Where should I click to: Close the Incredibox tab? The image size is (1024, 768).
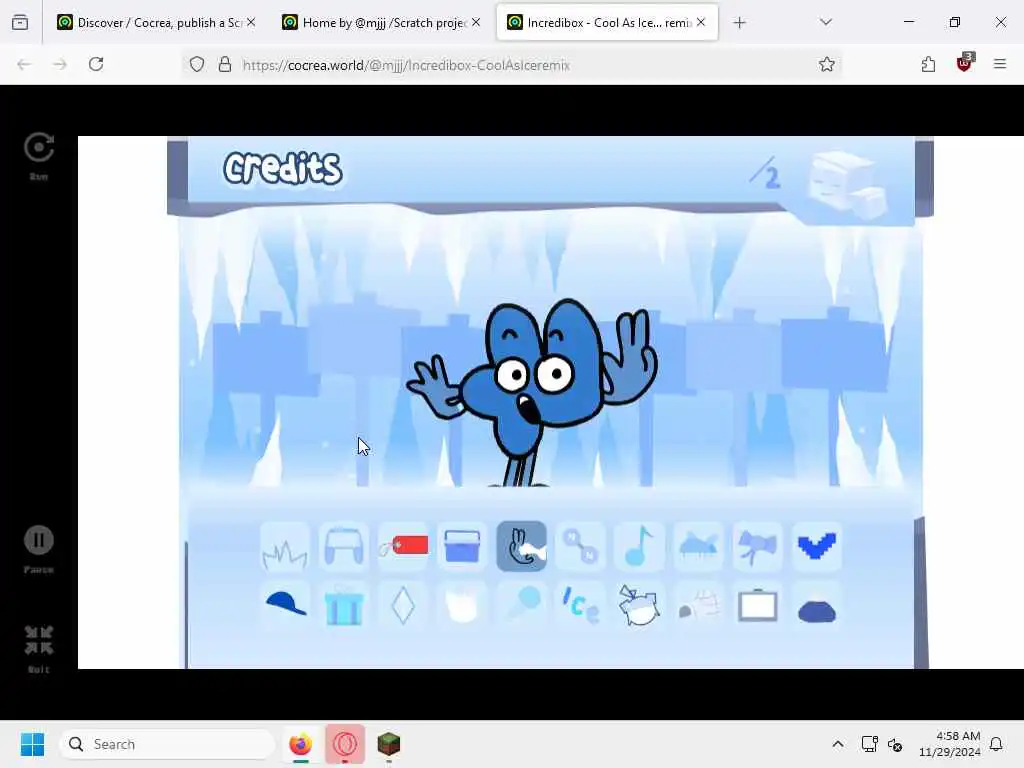coord(701,22)
